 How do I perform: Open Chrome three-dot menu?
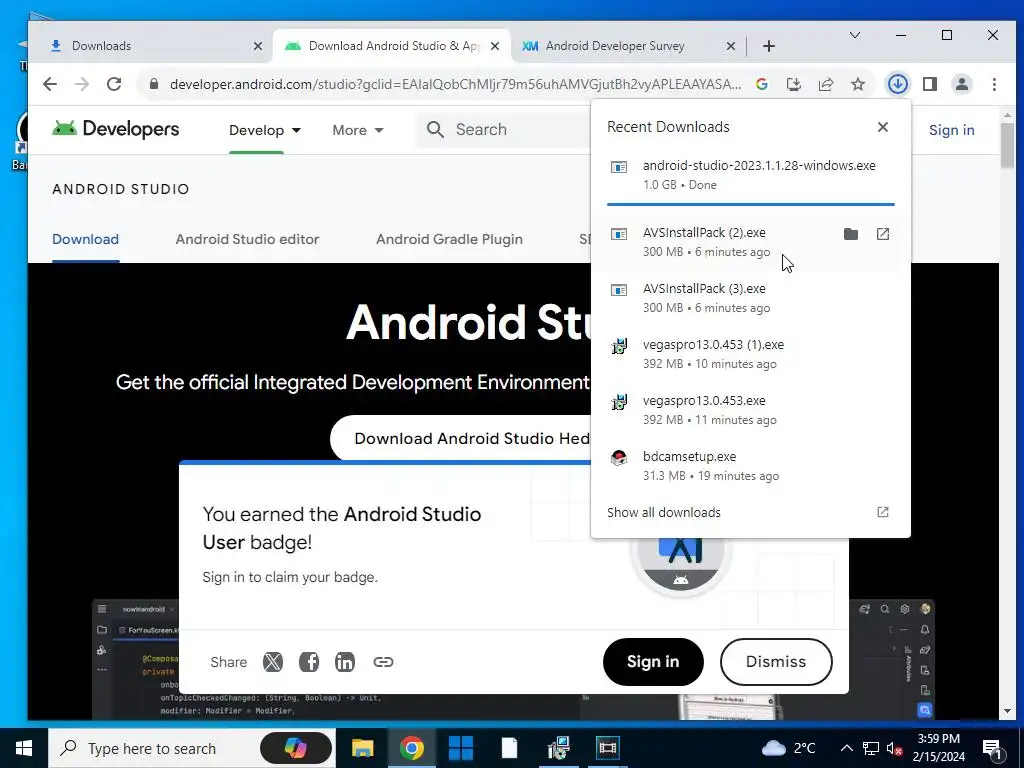(994, 84)
